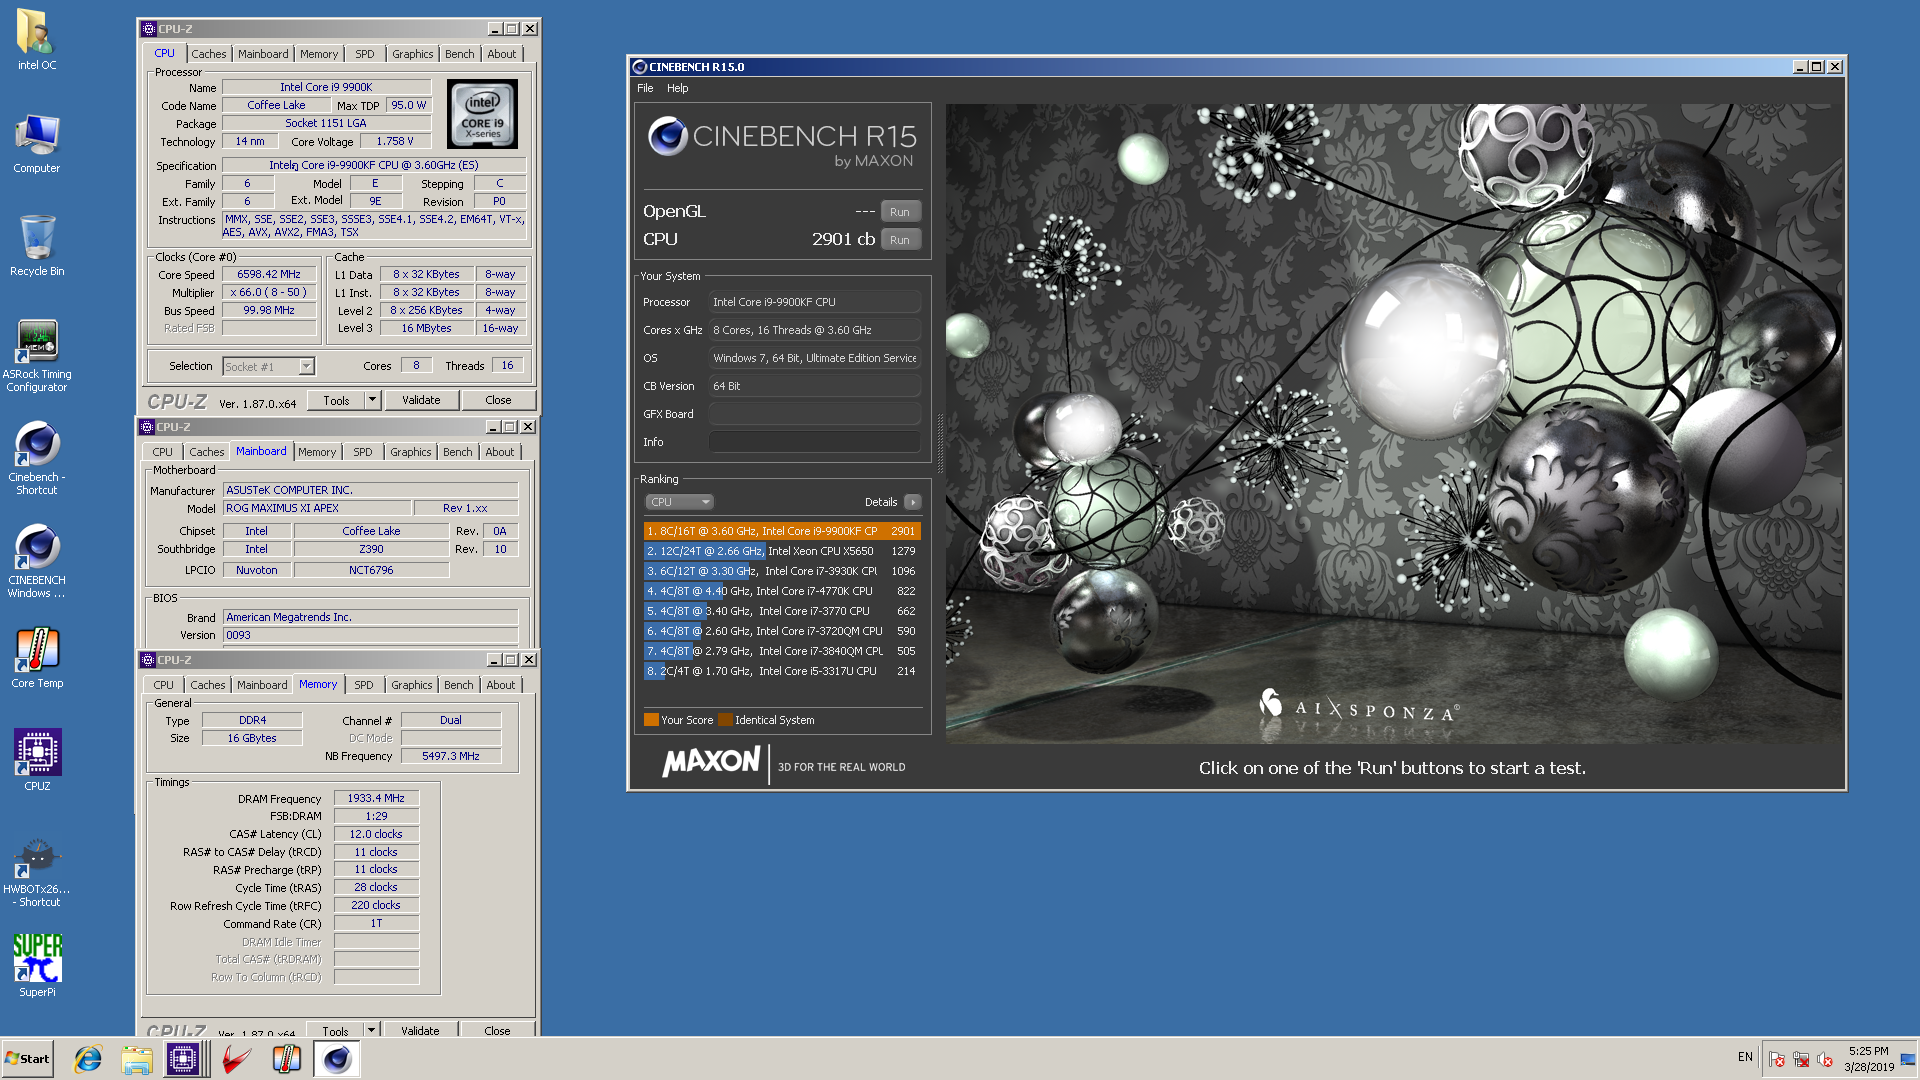The width and height of the screenshot is (1920, 1080).
Task: Click the orange Your Score legend swatch
Action: coord(651,720)
